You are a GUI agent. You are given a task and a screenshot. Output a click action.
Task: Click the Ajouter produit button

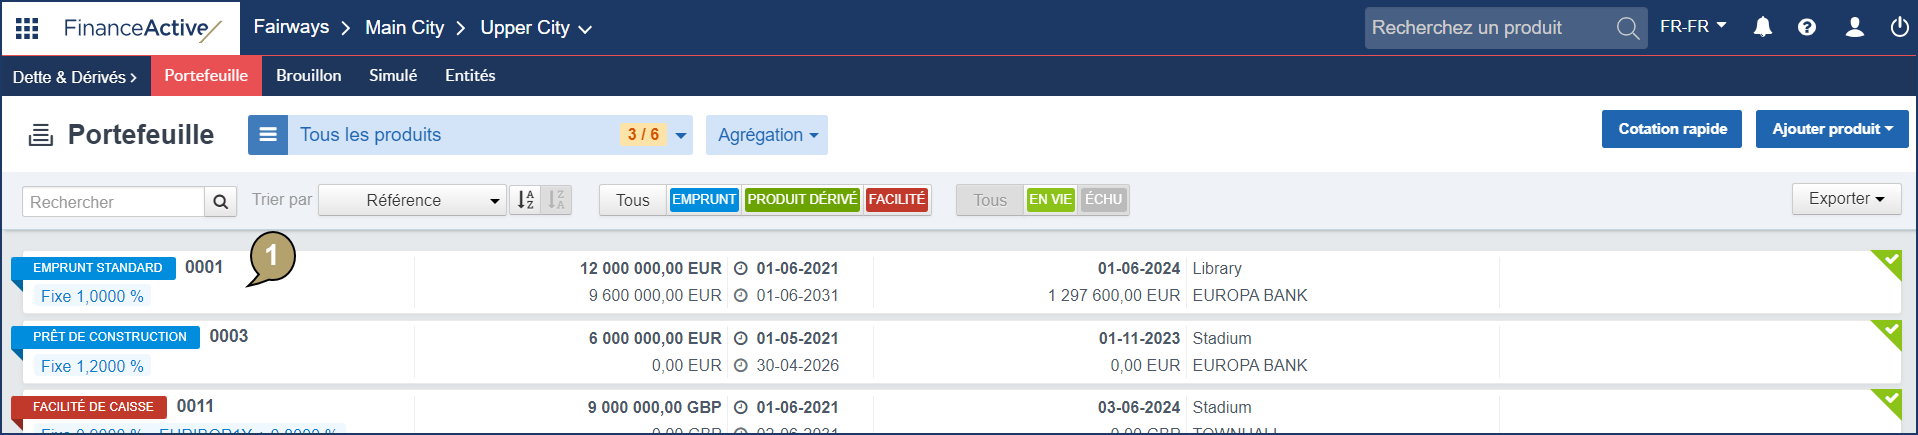1831,129
